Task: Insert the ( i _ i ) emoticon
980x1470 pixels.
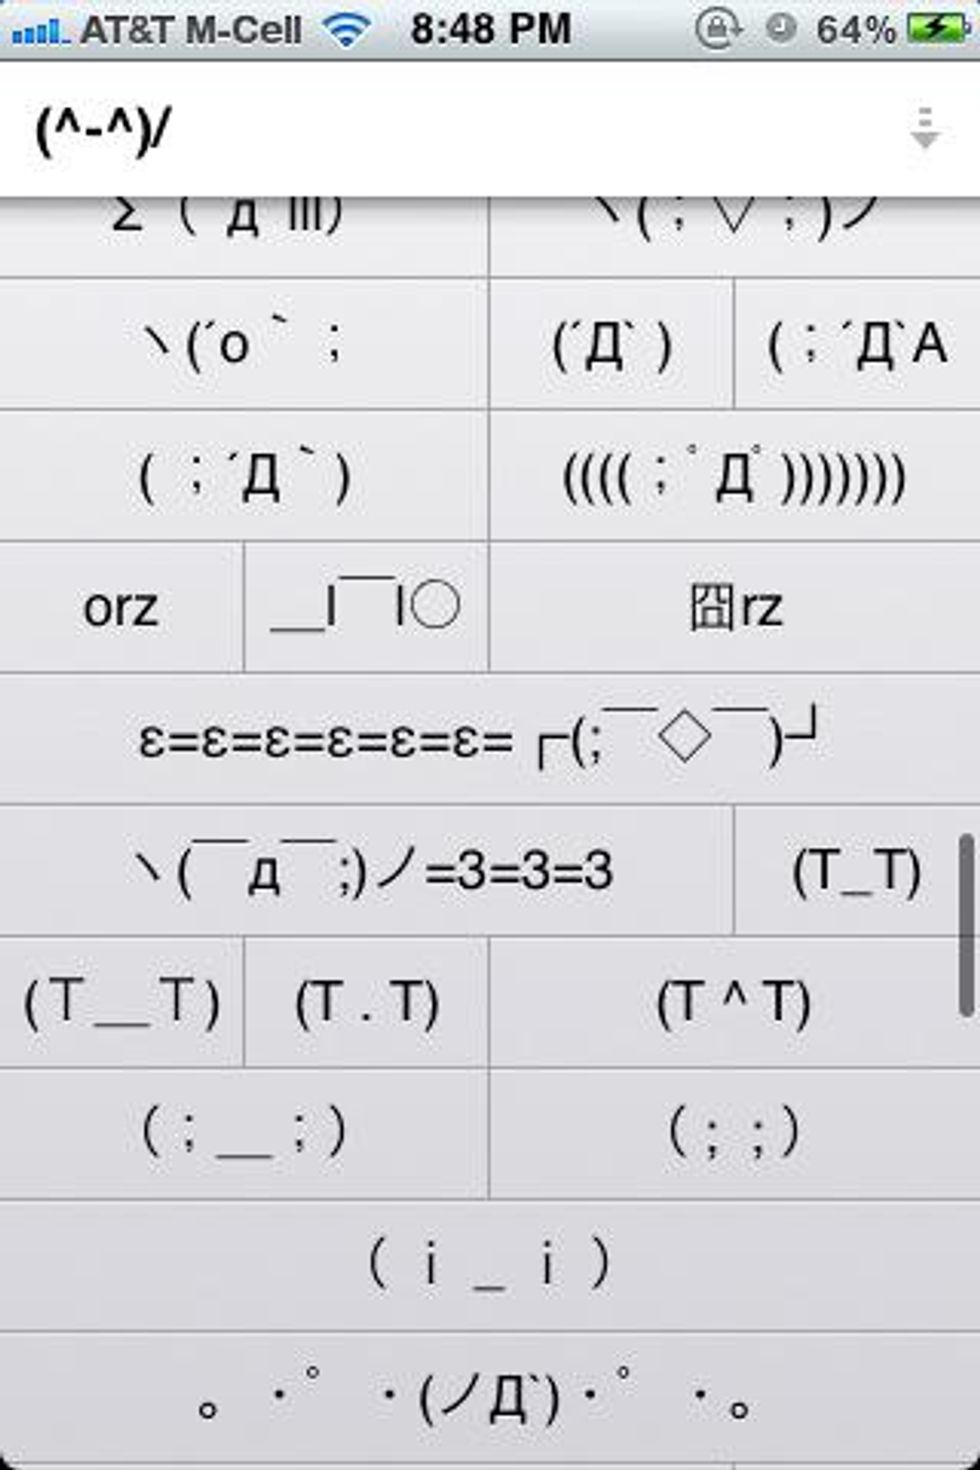Action: click(489, 1265)
